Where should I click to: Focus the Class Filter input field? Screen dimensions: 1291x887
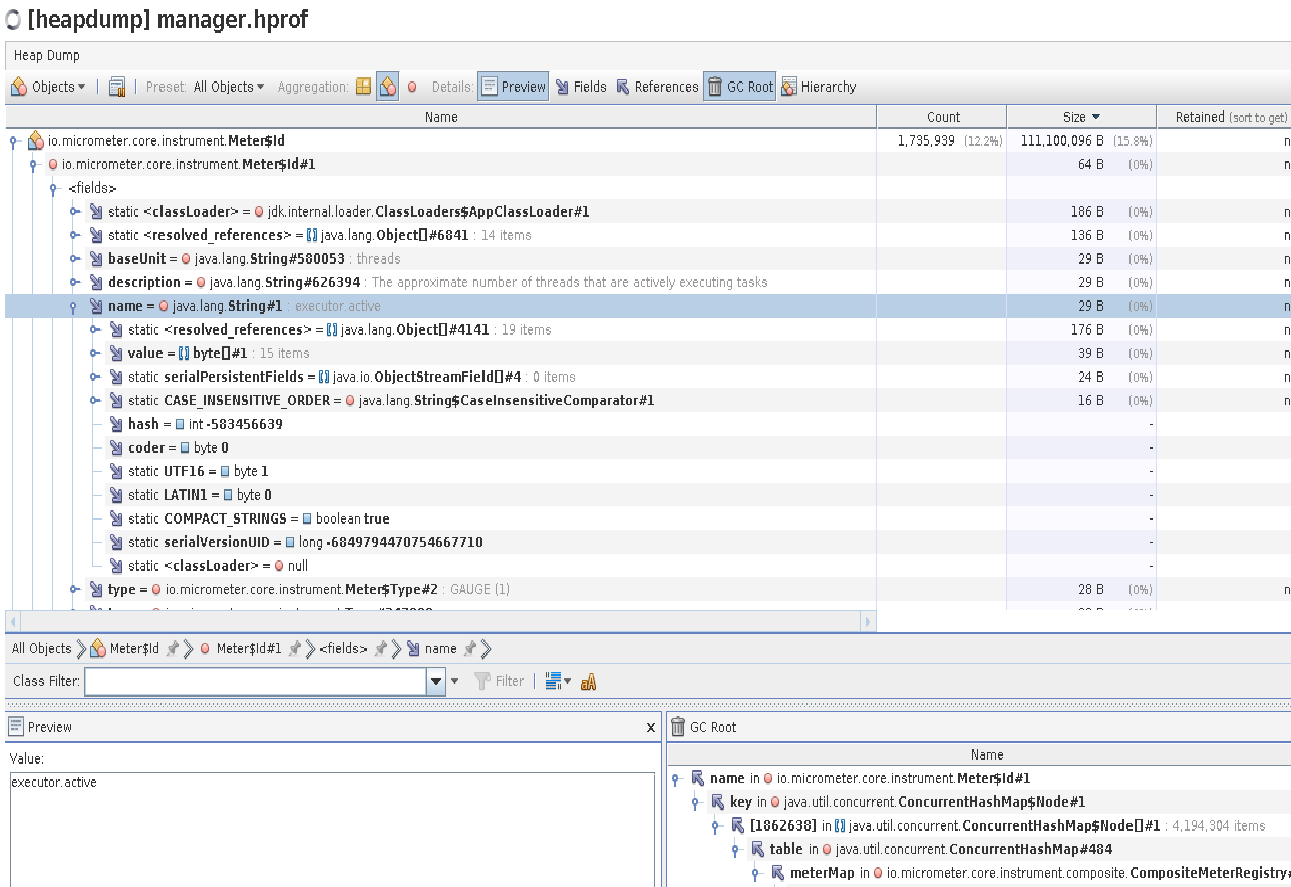[256, 682]
